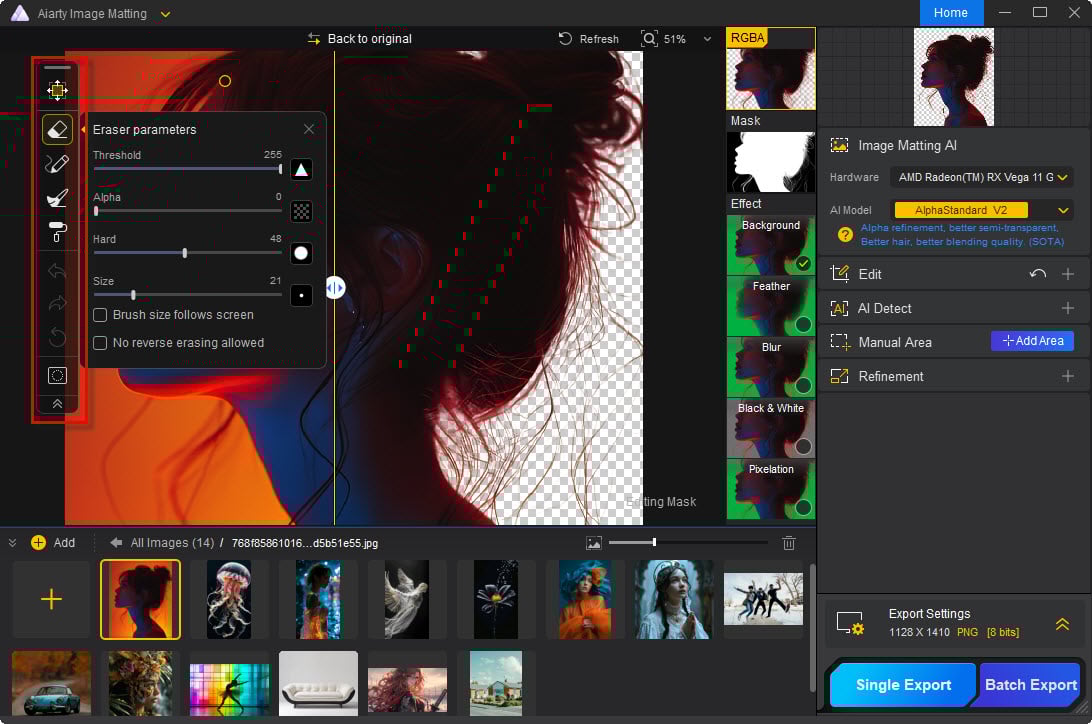Select the Eraser tool in the left toolbar
The height and width of the screenshot is (724, 1092).
click(57, 128)
